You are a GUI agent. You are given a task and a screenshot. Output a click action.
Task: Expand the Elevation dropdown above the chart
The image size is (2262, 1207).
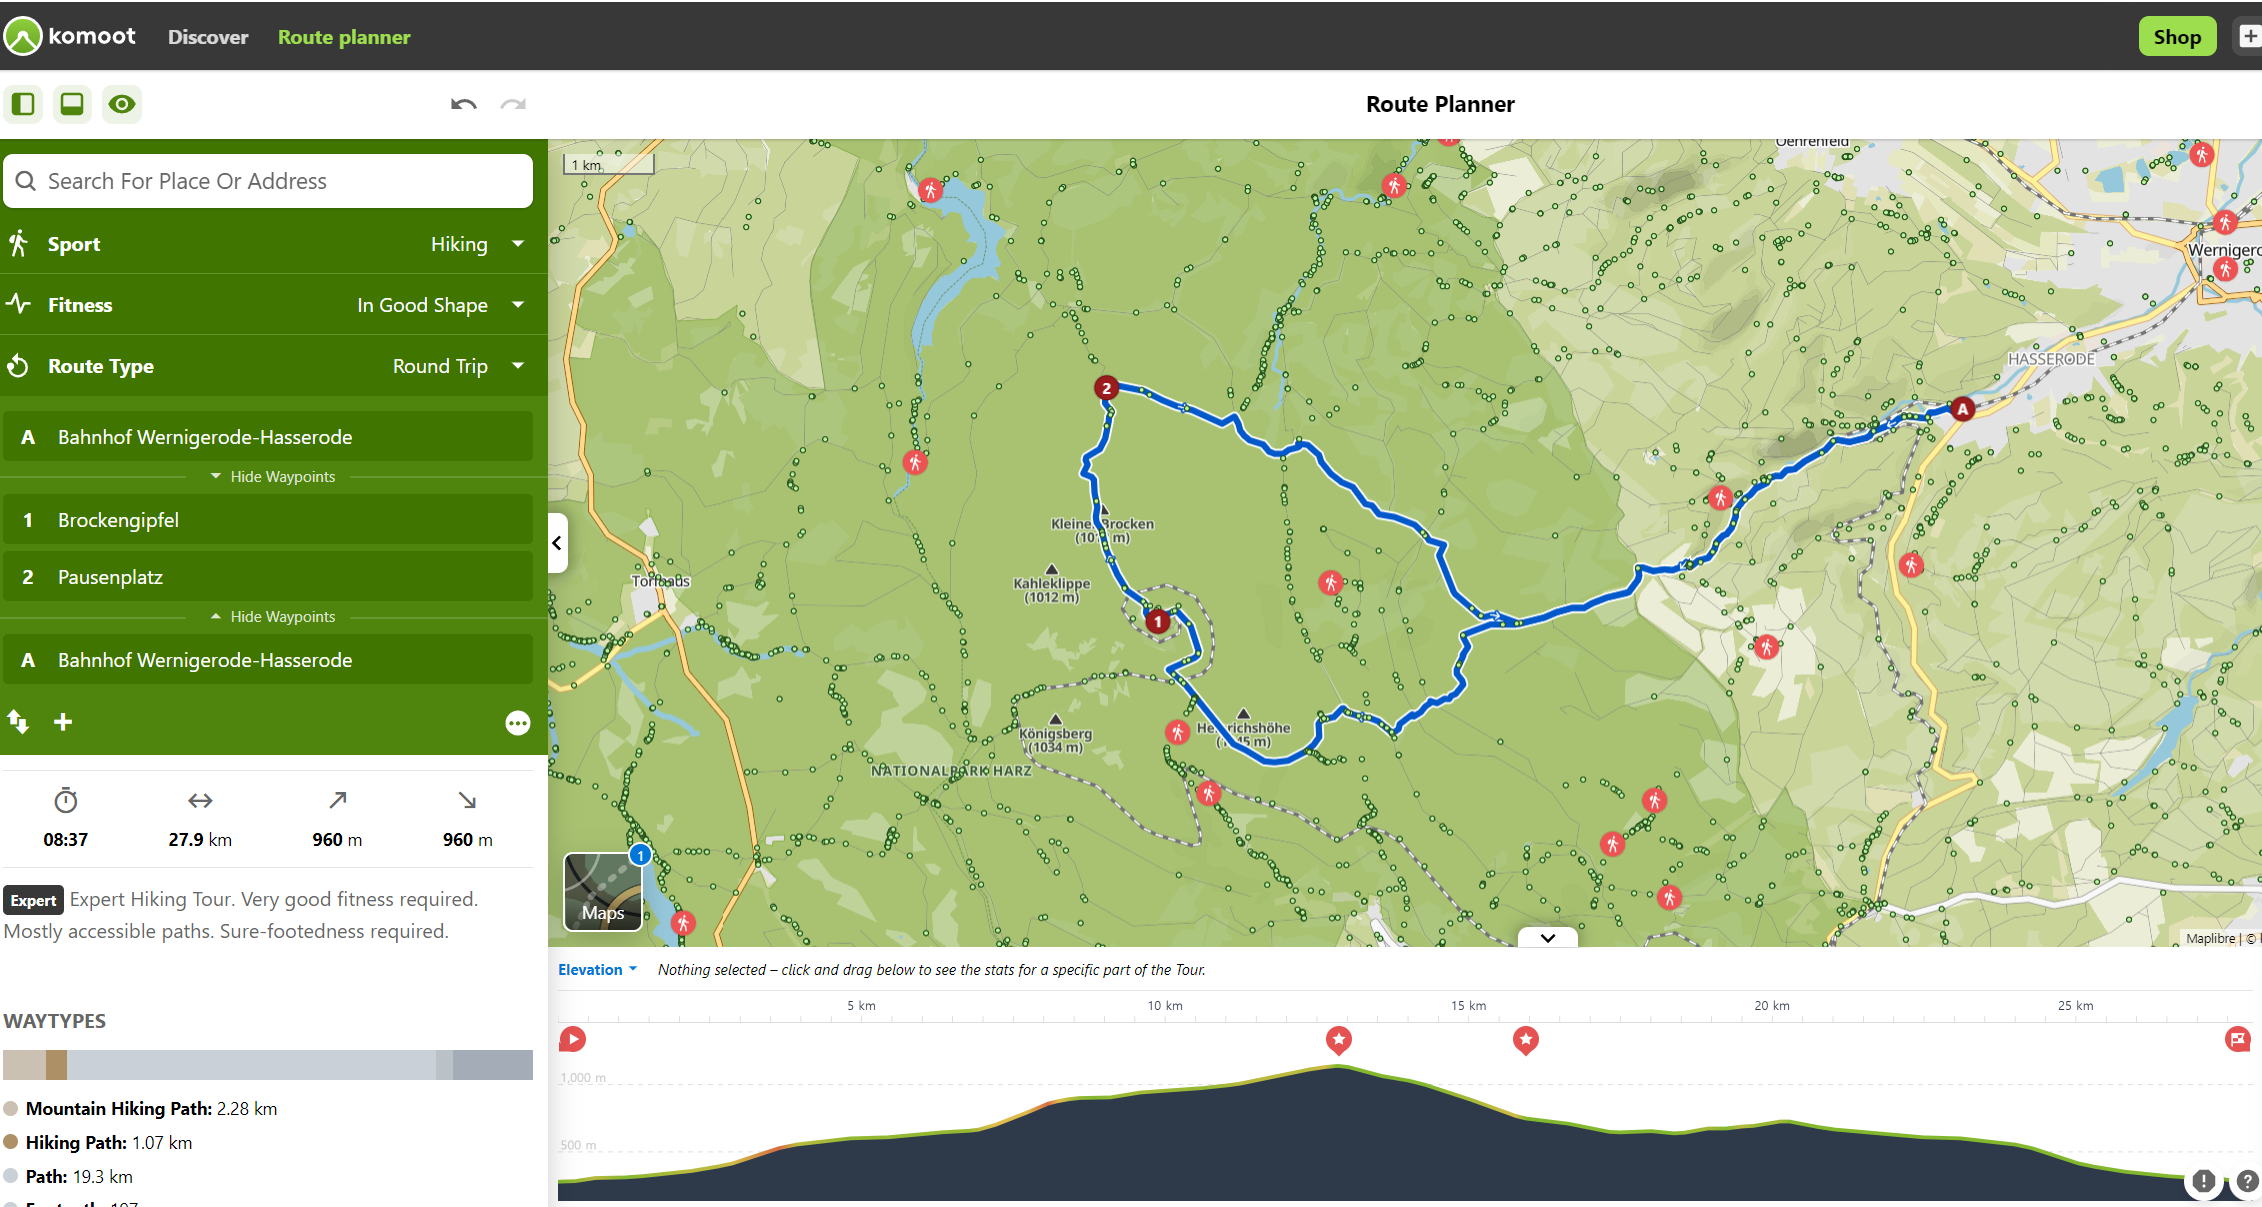597,970
